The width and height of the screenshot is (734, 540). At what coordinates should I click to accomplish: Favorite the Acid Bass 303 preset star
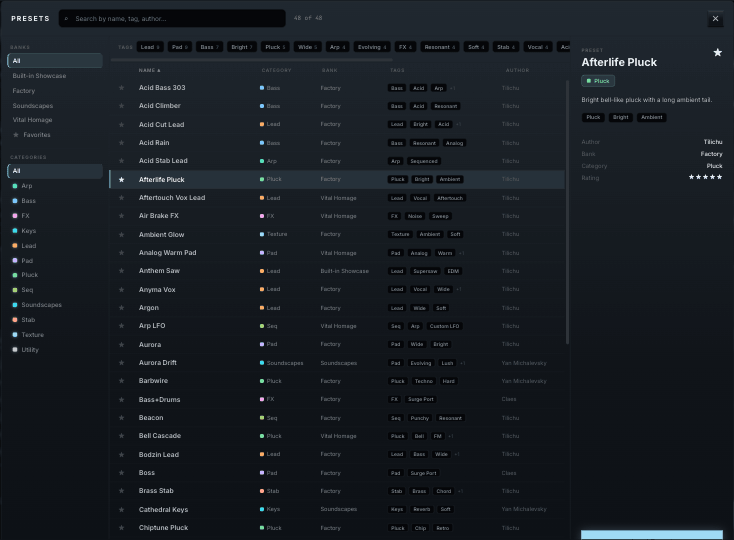(122, 88)
